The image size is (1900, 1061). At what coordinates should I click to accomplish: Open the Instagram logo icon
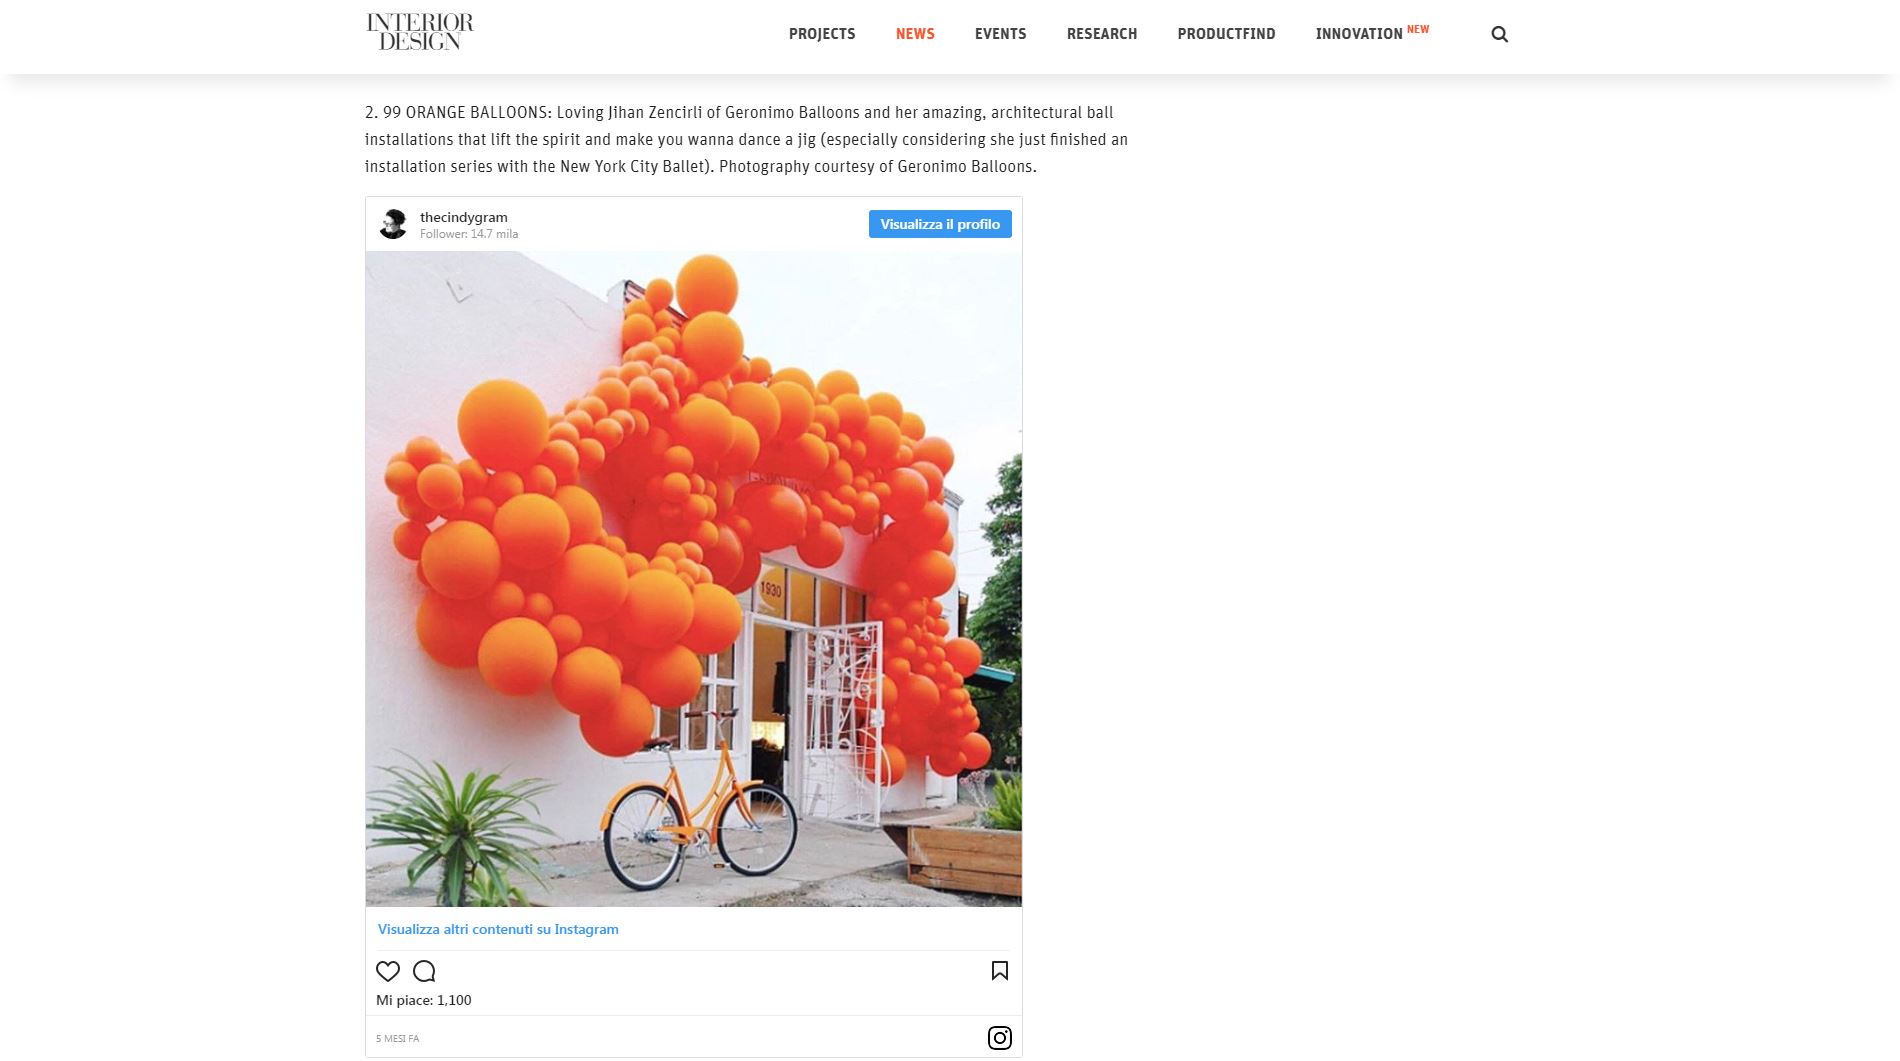1000,1038
